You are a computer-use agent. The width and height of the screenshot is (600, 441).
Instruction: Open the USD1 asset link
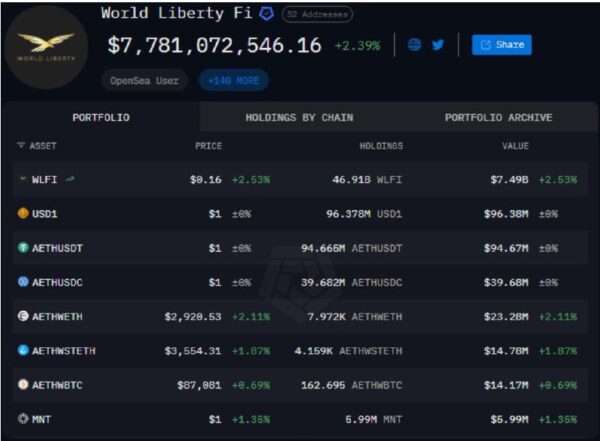coord(44,214)
